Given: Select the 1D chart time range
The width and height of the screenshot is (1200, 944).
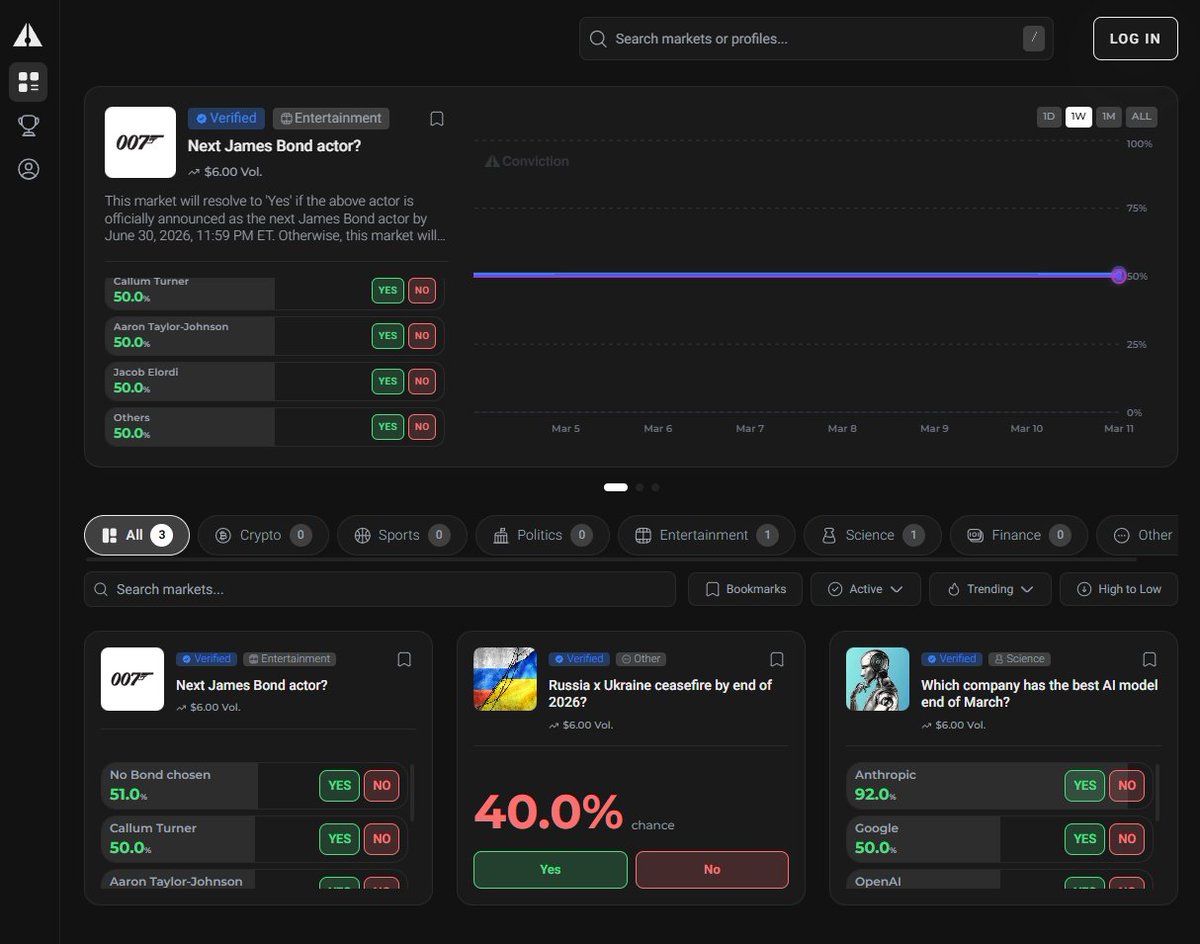Looking at the screenshot, I should click(x=1048, y=117).
